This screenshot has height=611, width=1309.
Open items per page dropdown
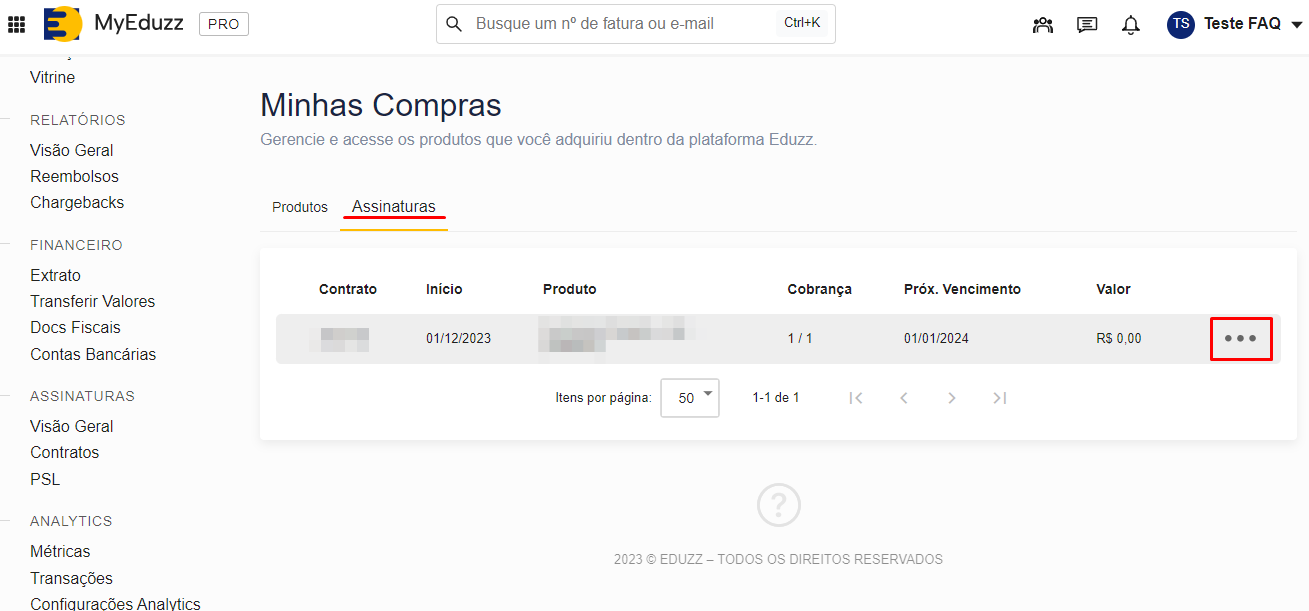690,398
